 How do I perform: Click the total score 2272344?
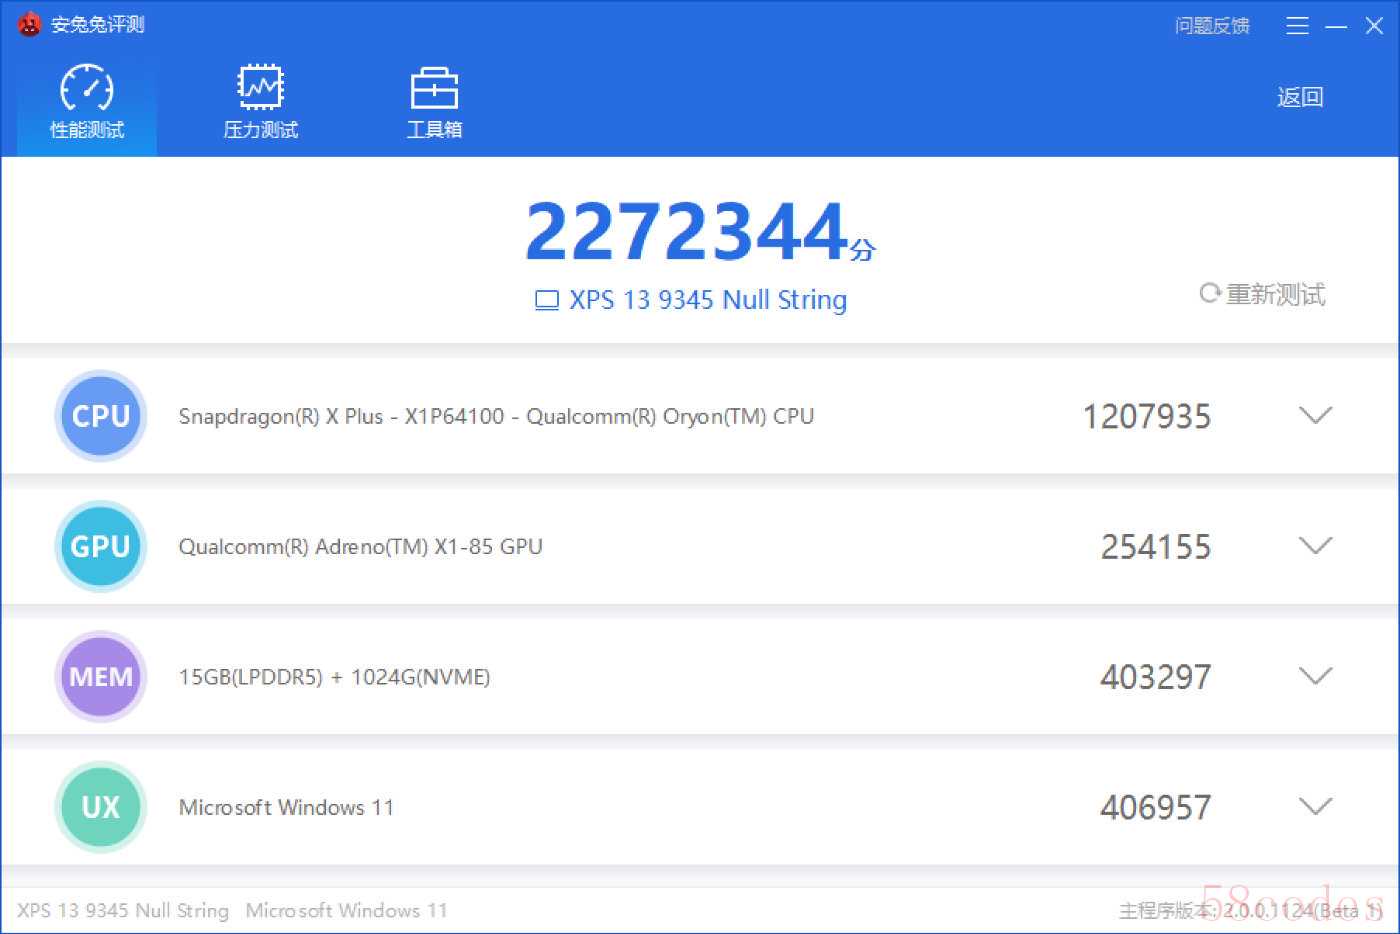click(688, 232)
